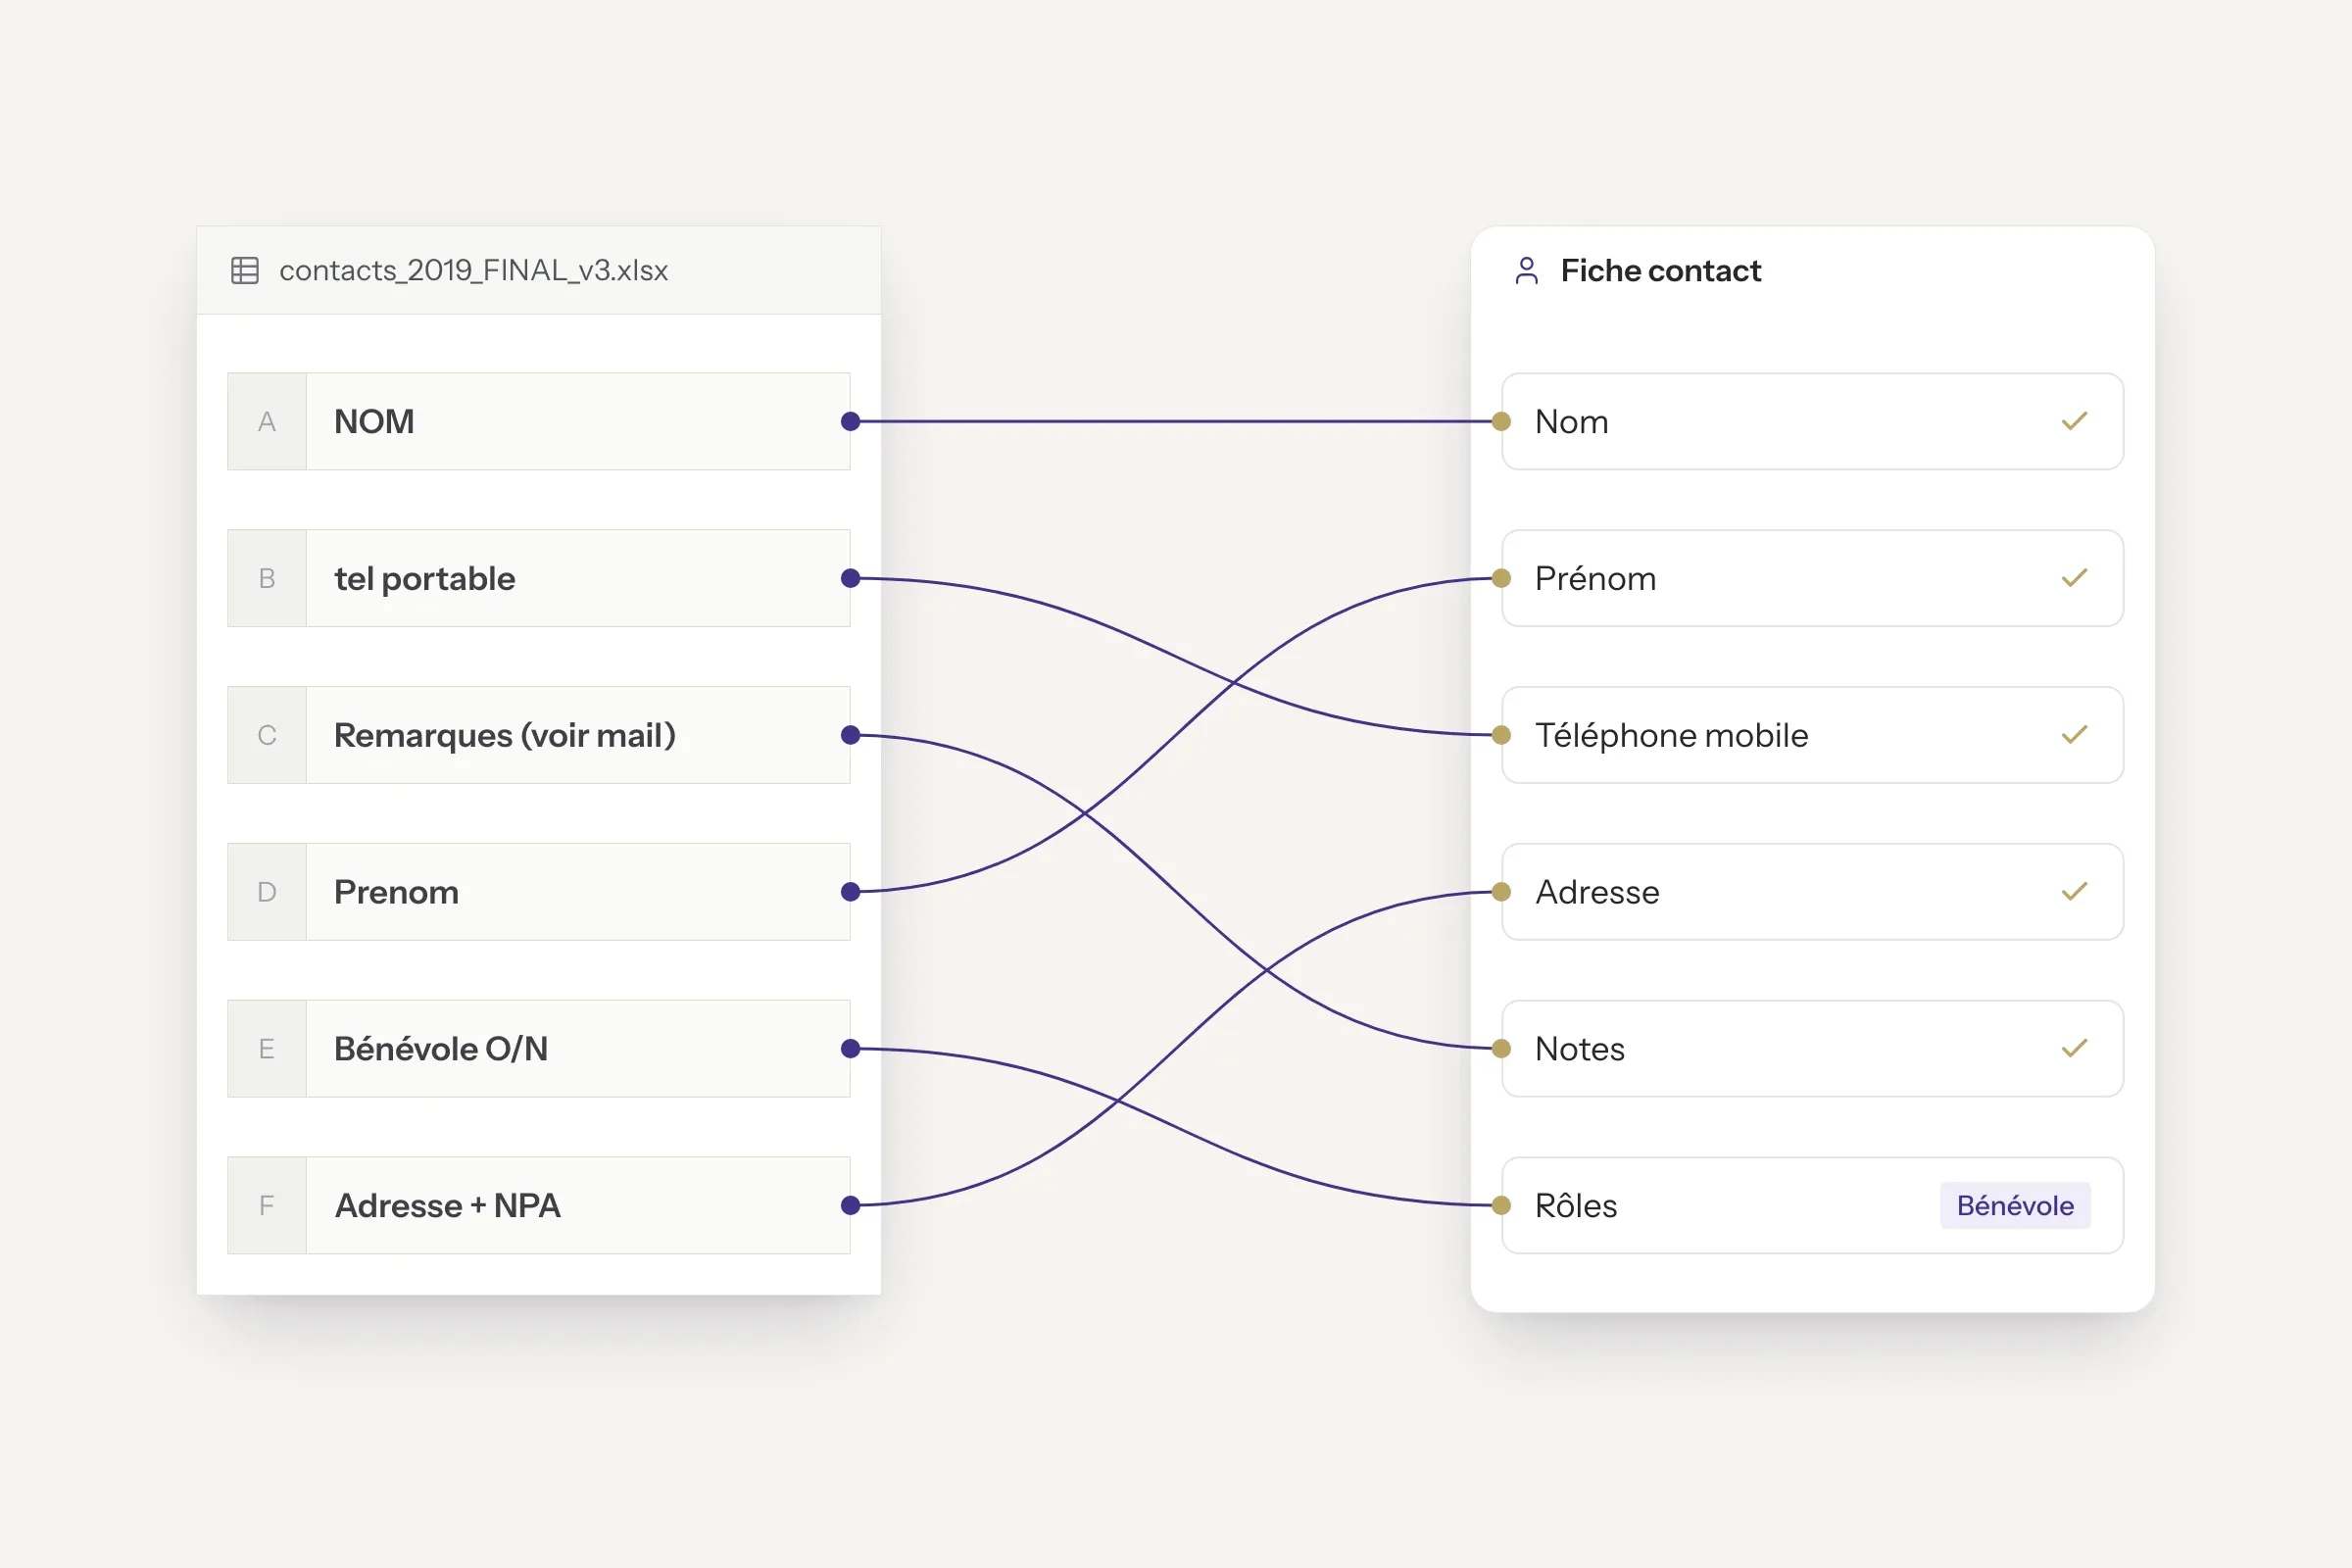Click the checkmark icon in the Notes field
Viewport: 2352px width, 1568px height.
[2074, 1048]
